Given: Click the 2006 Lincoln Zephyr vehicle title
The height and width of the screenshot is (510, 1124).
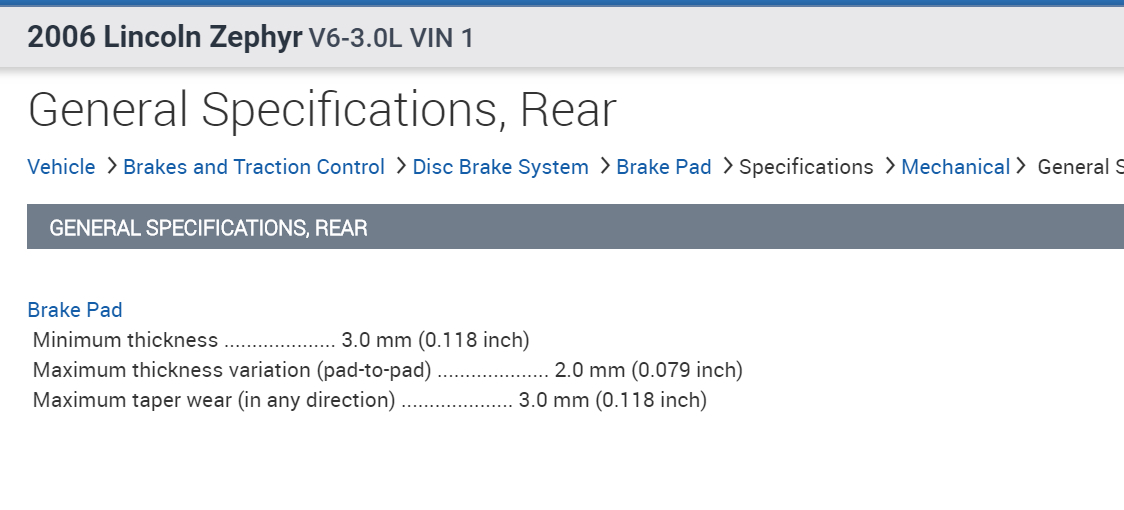Looking at the screenshot, I should (164, 38).
